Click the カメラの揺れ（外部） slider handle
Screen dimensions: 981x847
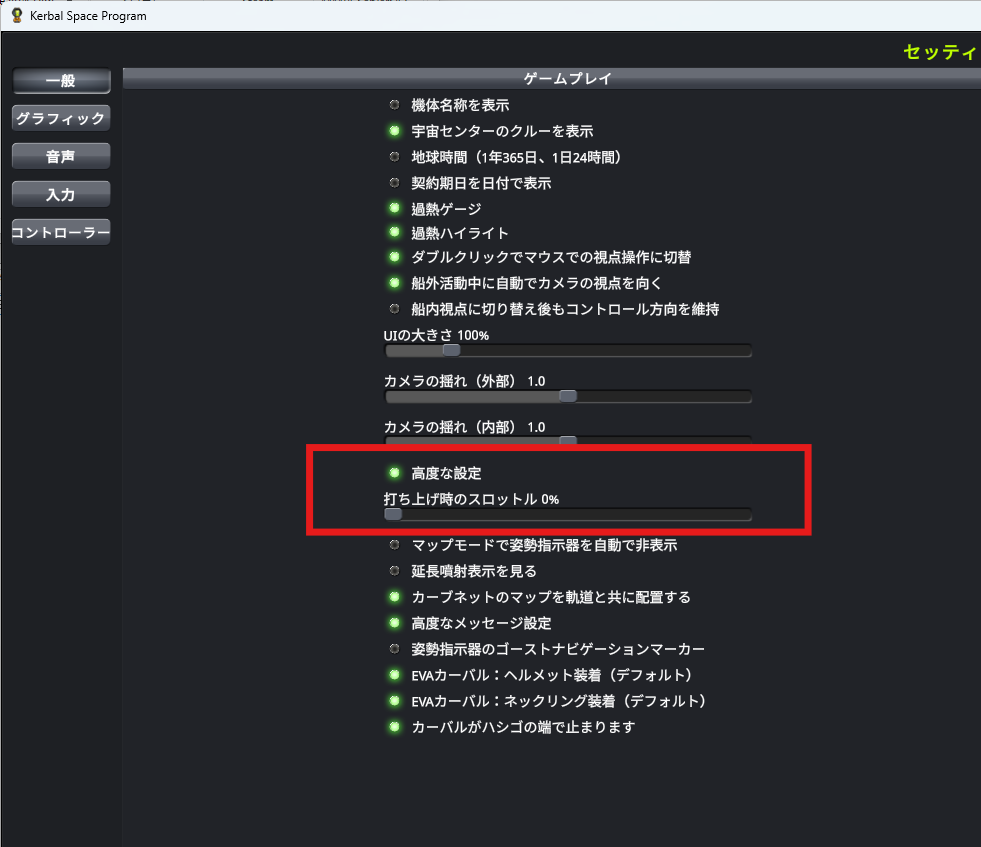point(568,396)
